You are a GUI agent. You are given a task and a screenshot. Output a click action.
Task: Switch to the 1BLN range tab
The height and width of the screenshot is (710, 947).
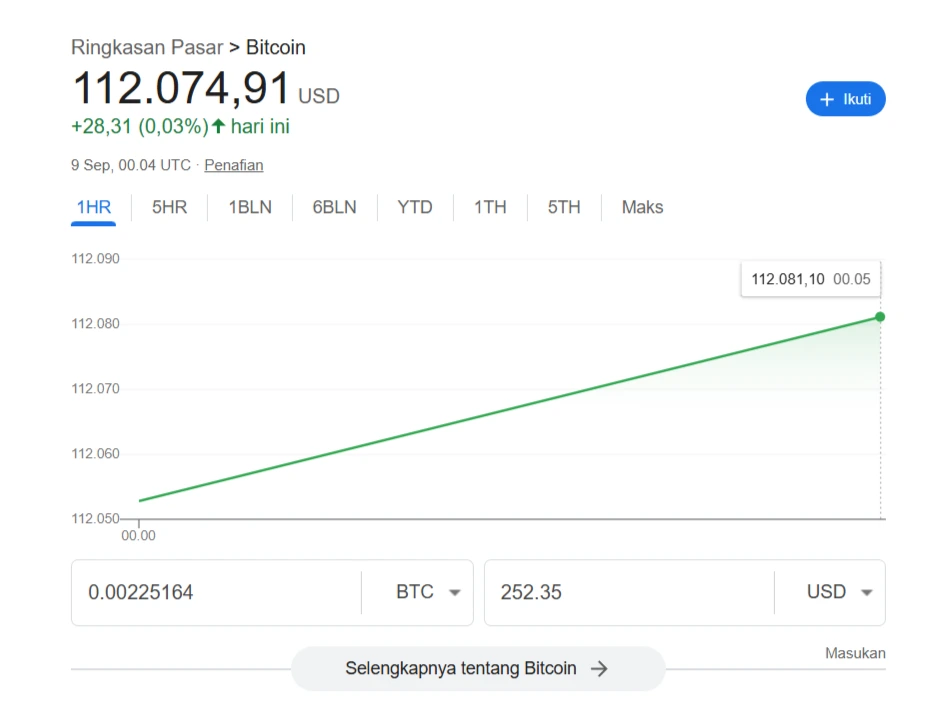coord(250,207)
